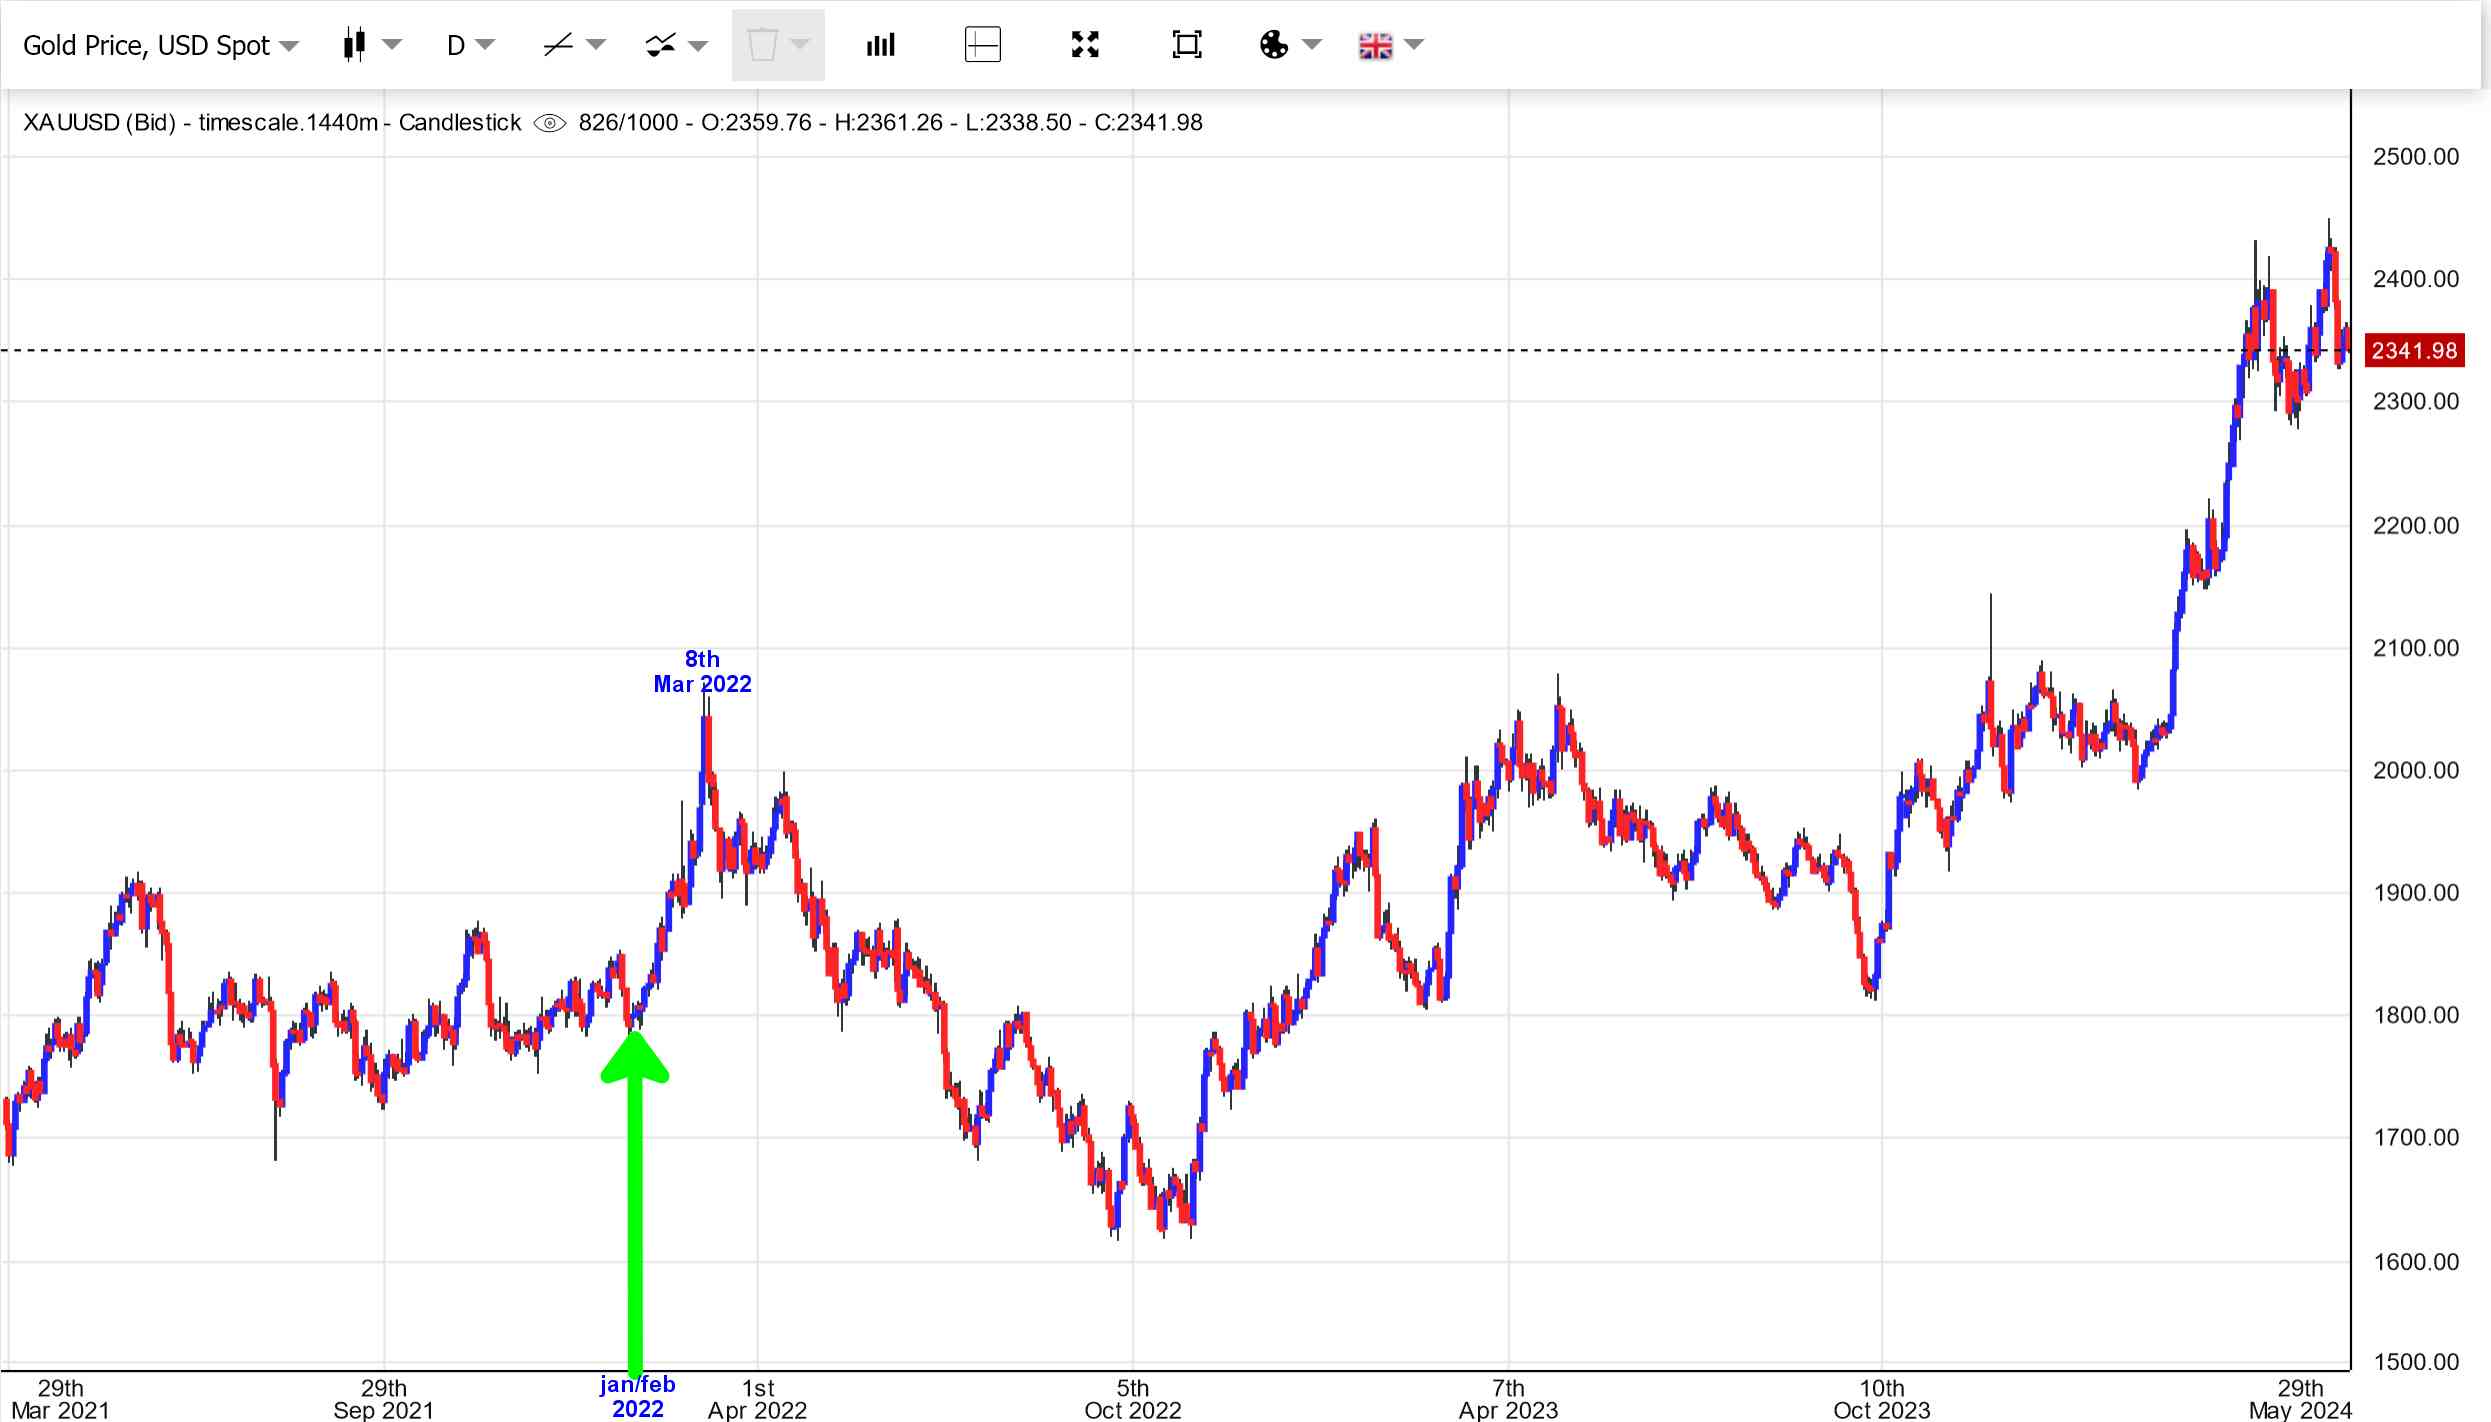Toggle the XAUUSD series eye visibility
Screen dimensions: 2491x1422
coord(549,123)
